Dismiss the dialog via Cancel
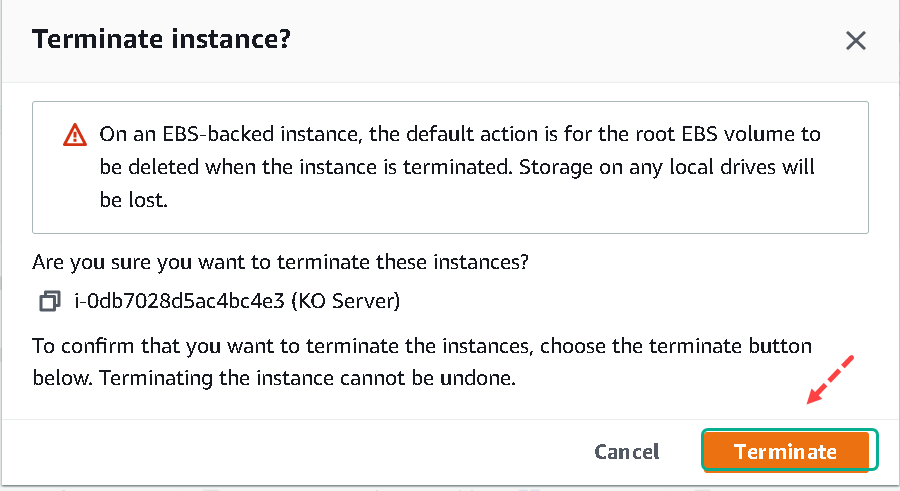This screenshot has width=900, height=491. (627, 452)
